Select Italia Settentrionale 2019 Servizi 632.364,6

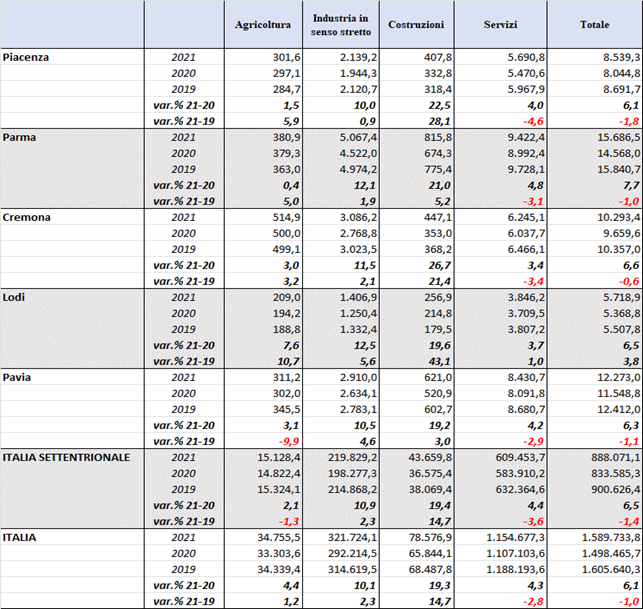pyautogui.click(x=520, y=489)
